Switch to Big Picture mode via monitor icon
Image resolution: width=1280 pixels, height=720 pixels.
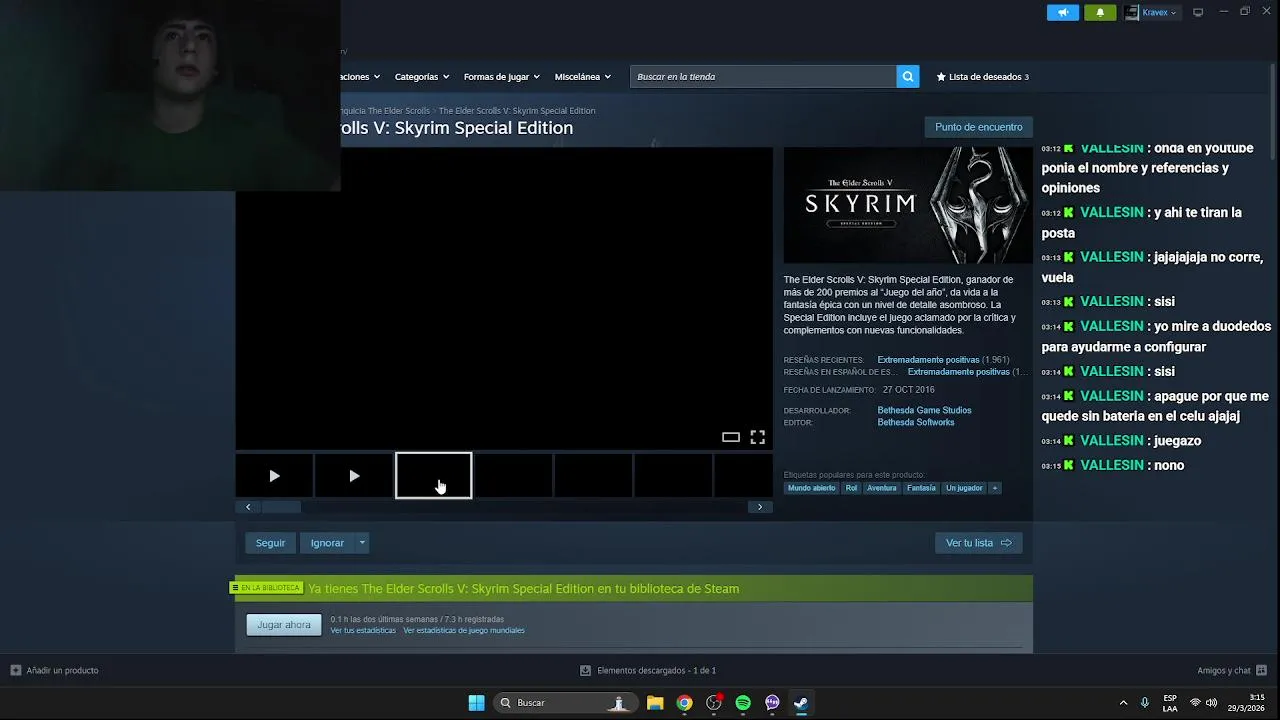tap(1198, 12)
